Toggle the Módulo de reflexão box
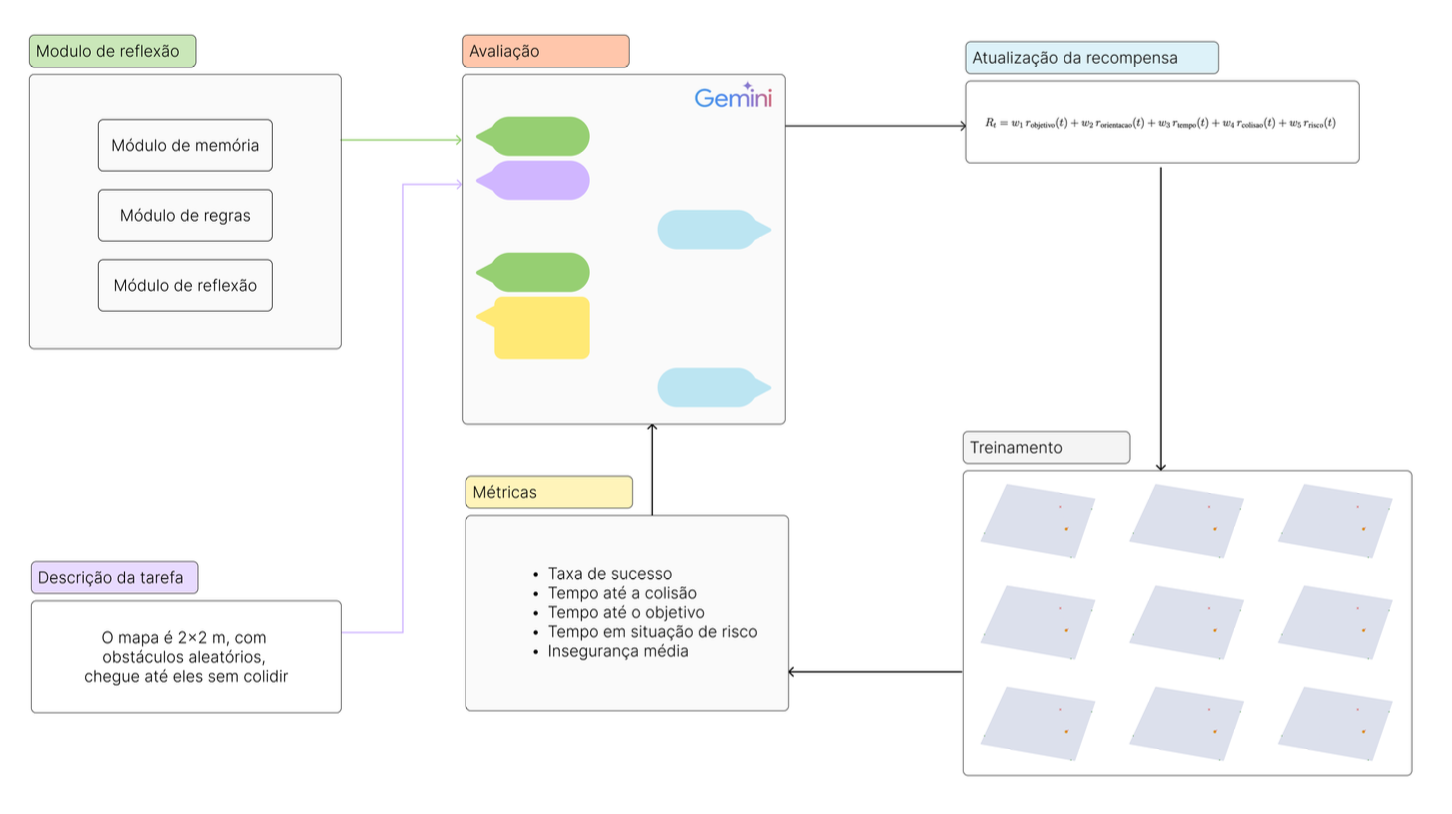Image resolution: width=1452 pixels, height=814 pixels. [185, 285]
